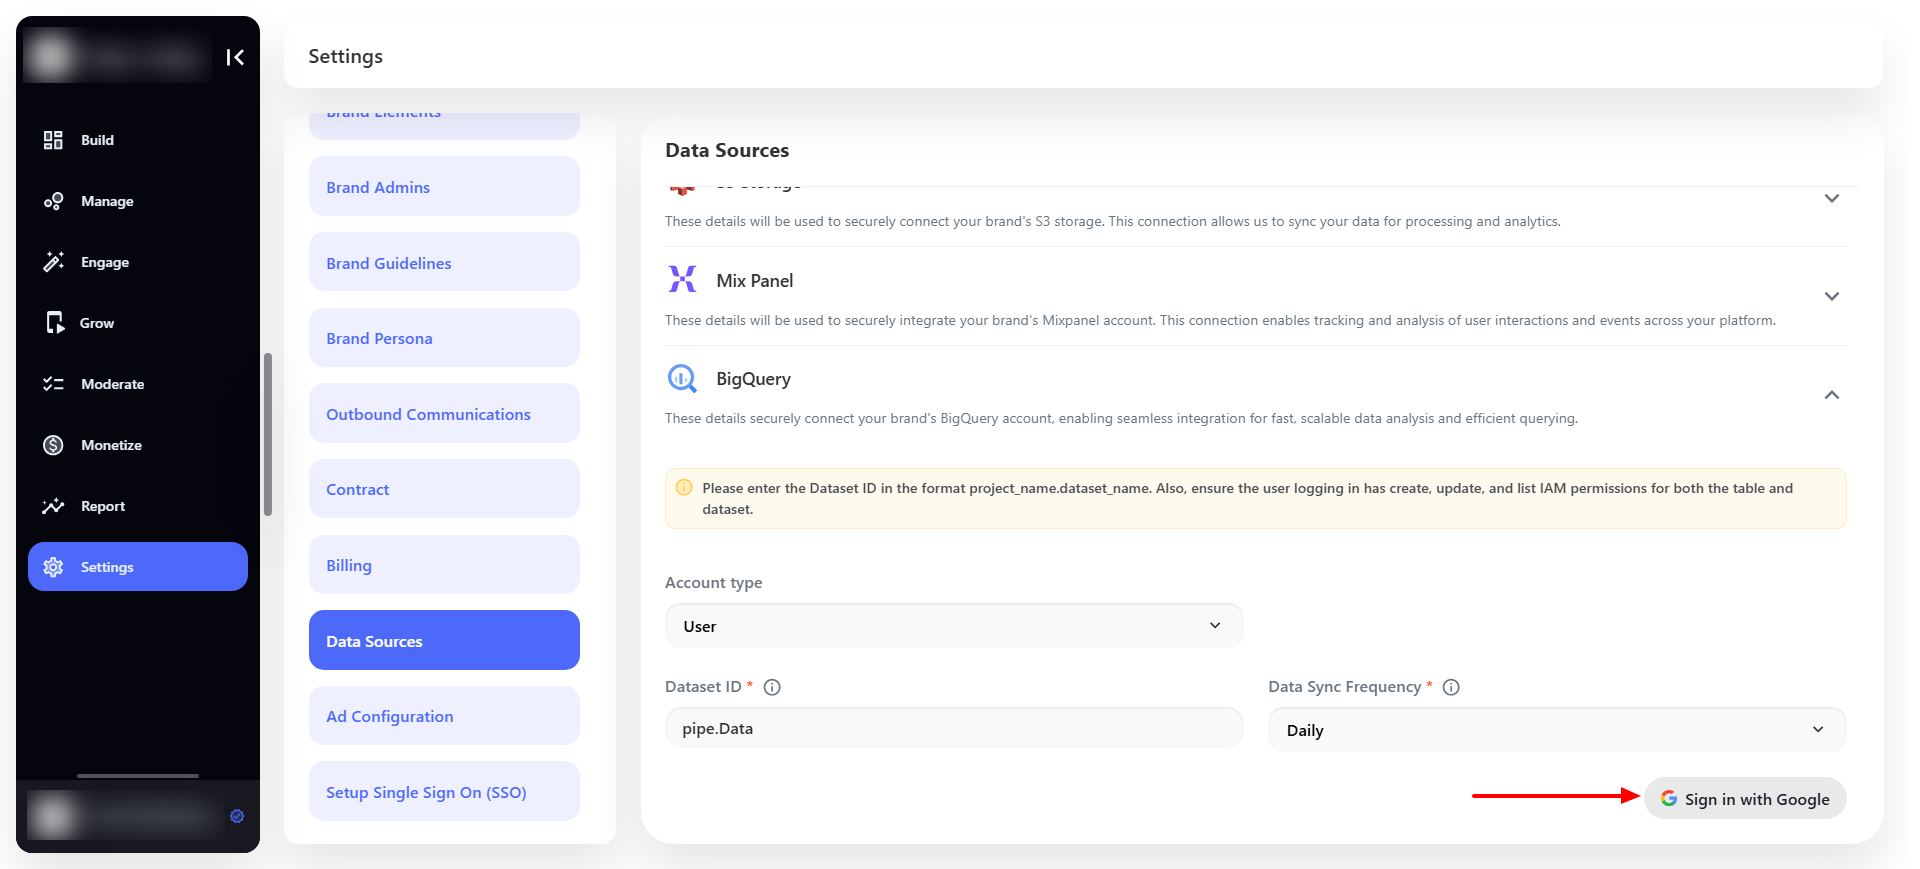Click the Dataset ID info icon

[x=772, y=687]
